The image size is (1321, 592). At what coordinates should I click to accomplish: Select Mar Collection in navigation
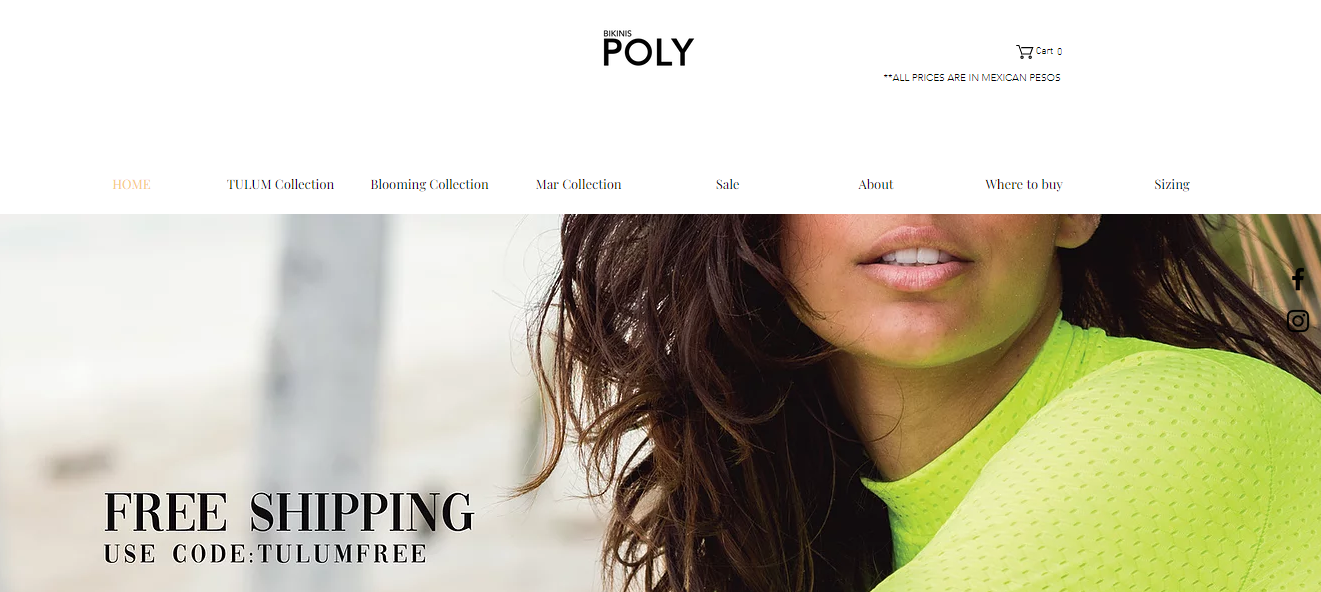[578, 184]
